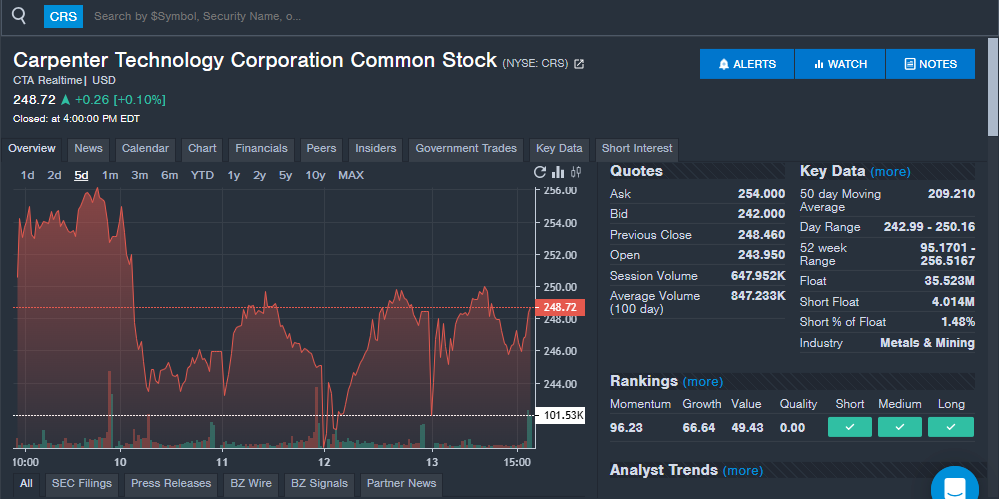Click the Key Data (more) link
This screenshot has width=999, height=499.
pyautogui.click(x=890, y=171)
